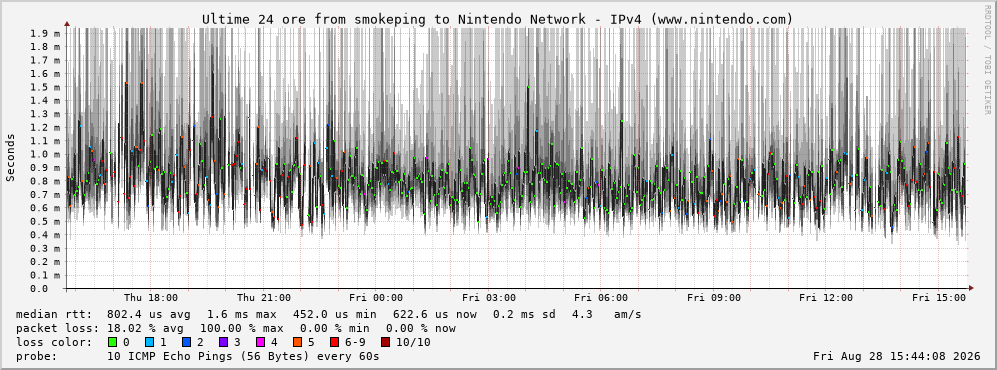Viewport: 997px width, 370px height.
Task: Click the blue loss color 2 swatch
Action: click(x=187, y=342)
